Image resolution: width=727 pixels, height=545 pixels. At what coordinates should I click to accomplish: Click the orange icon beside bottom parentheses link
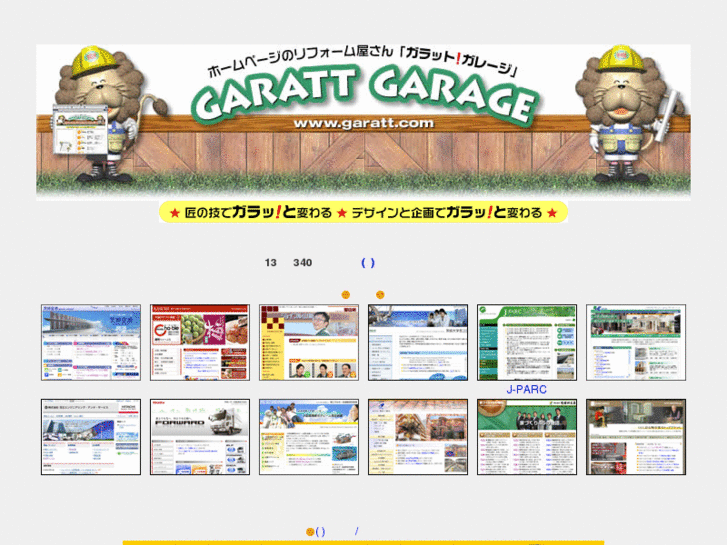(310, 532)
